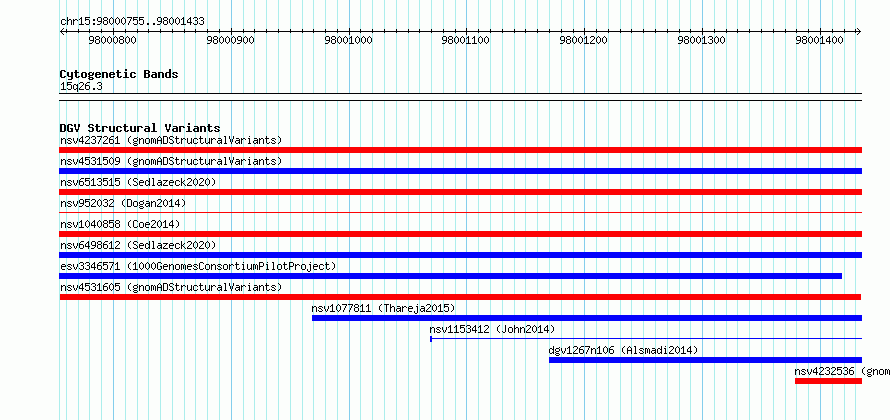Click the Cytogenetic Bands track title
This screenshot has height=420, width=890.
coord(119,74)
